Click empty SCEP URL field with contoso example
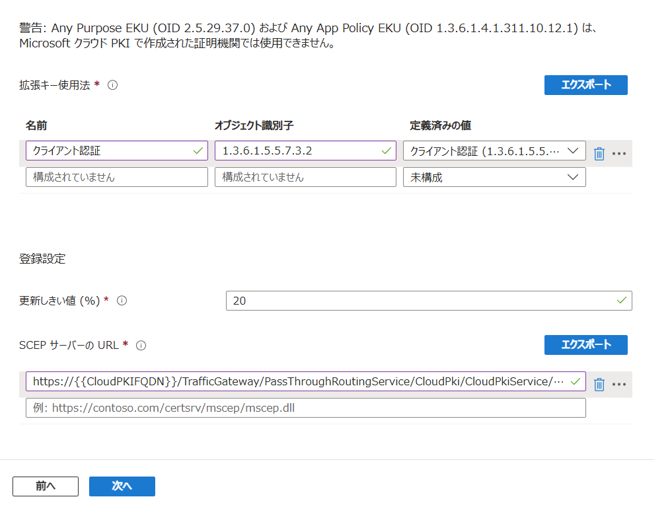Screen dimensions: 654x510 (305, 408)
